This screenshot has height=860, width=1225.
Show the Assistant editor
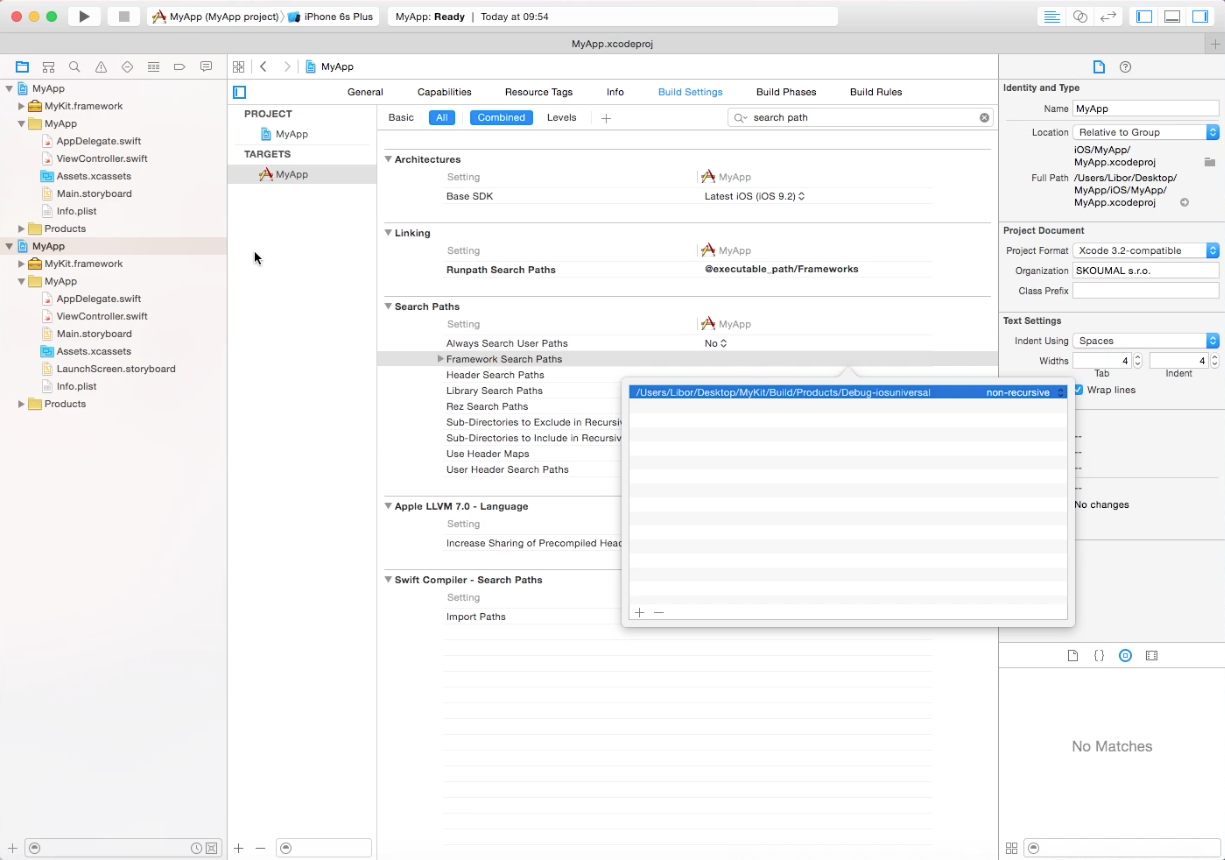tap(1080, 17)
